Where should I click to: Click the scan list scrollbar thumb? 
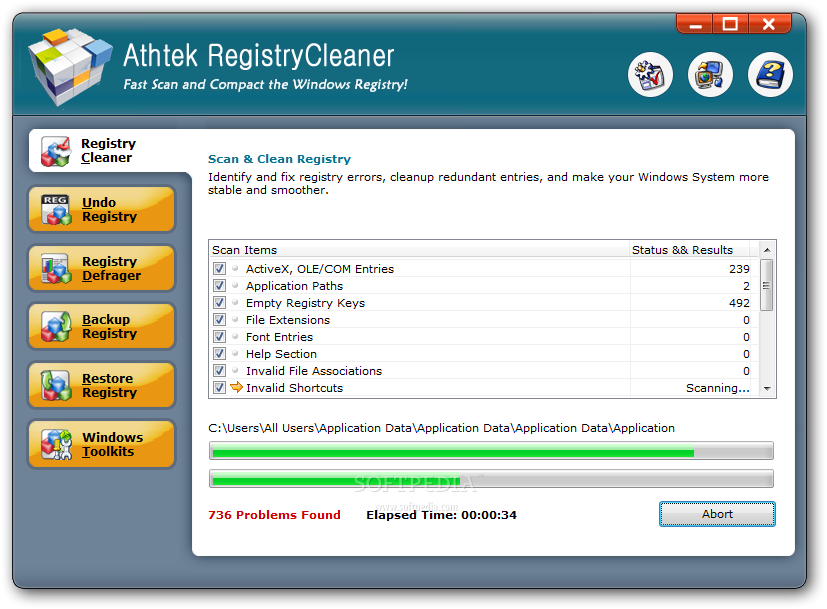tap(767, 285)
